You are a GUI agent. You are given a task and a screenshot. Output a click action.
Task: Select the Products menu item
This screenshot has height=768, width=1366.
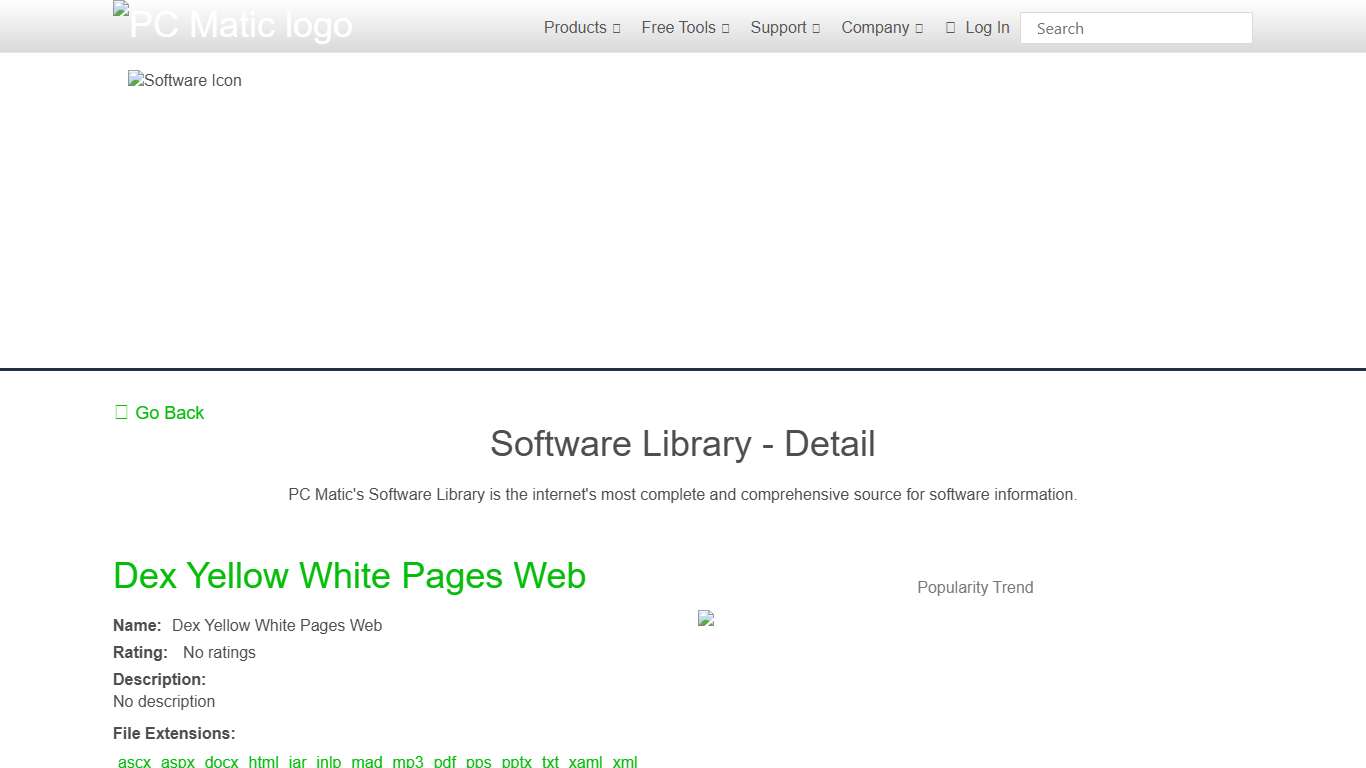575,27
